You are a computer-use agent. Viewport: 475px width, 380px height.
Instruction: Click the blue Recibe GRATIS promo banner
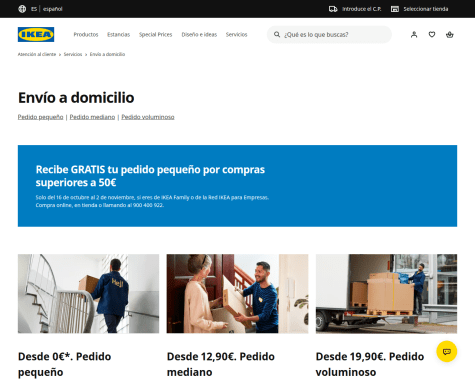click(237, 186)
